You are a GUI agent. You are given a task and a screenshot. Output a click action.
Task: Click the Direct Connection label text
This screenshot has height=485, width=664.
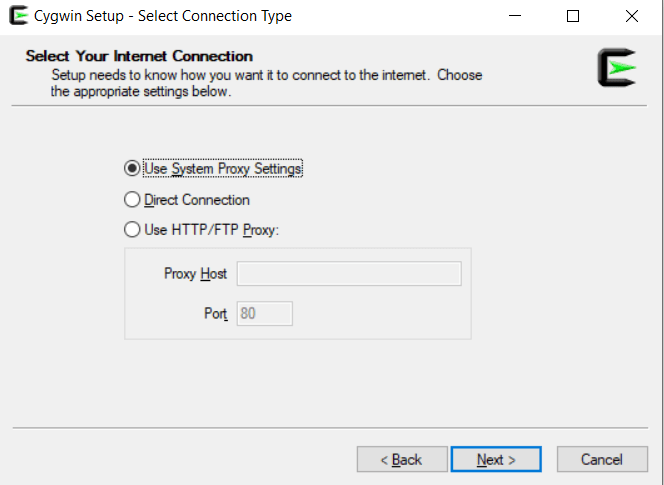pos(197,200)
